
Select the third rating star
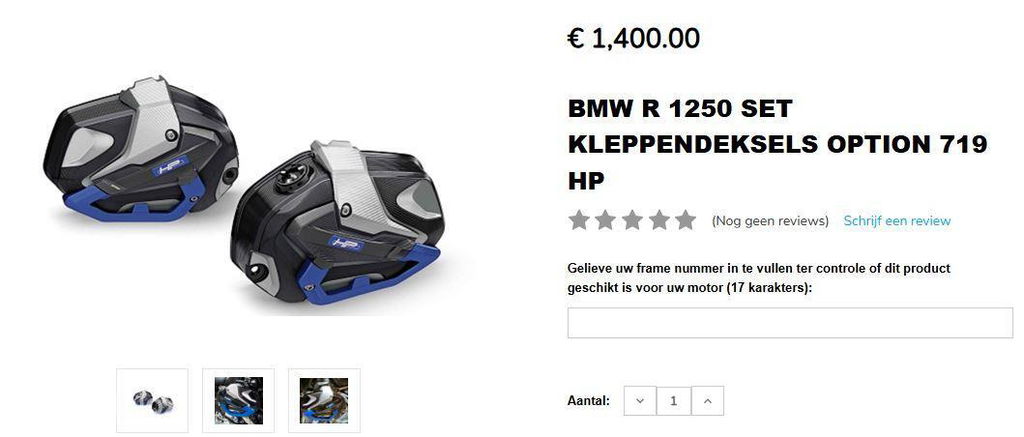(x=632, y=220)
